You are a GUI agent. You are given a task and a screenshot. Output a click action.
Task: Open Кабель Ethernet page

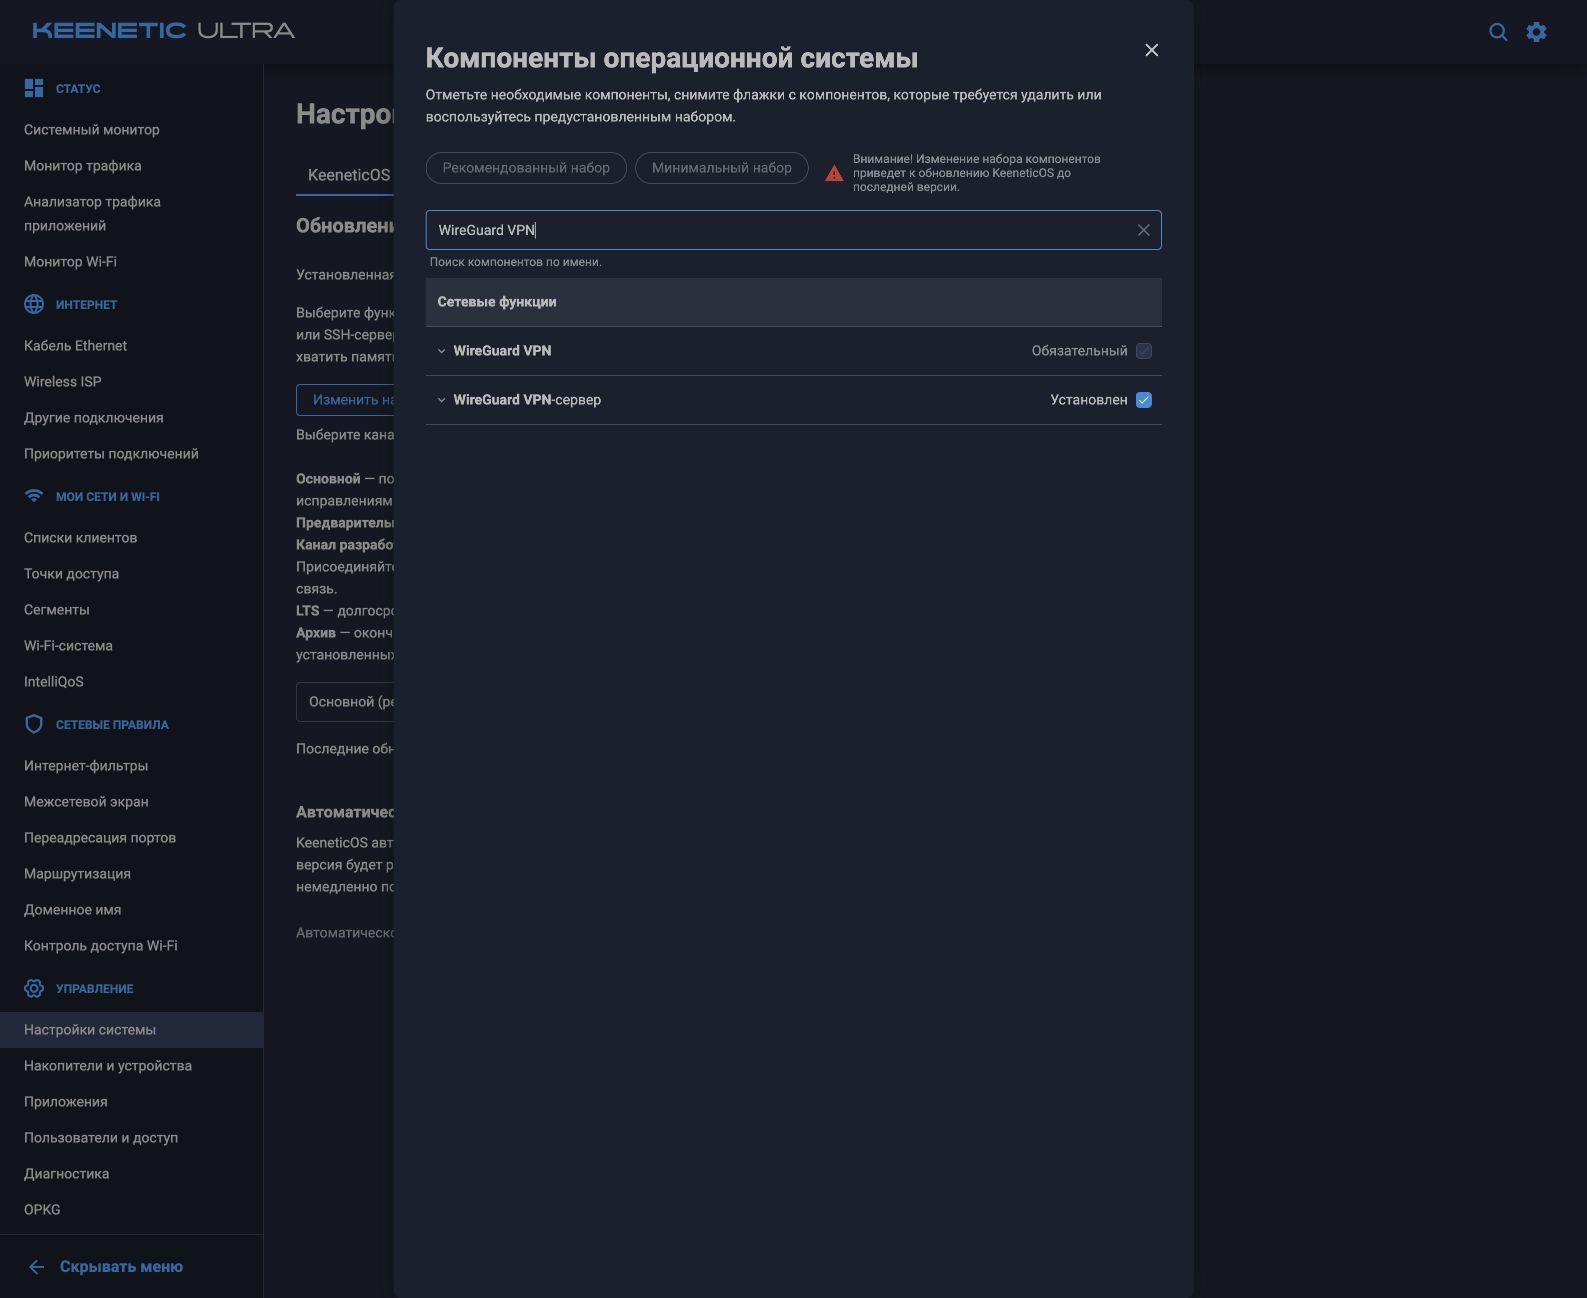(x=76, y=346)
